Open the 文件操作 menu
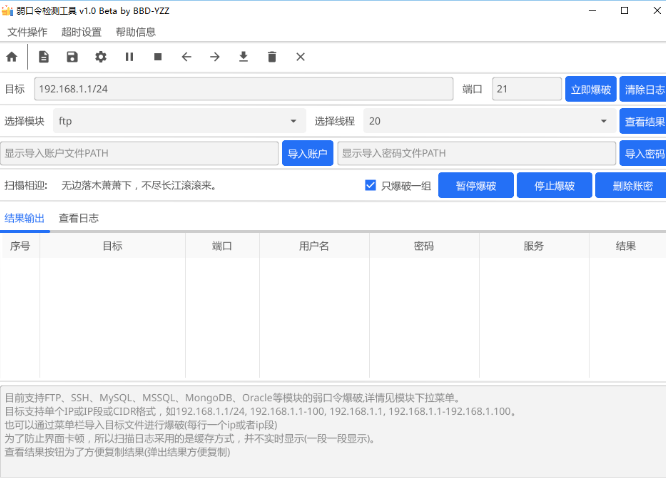Screen dimensions: 666x483 pos(27,32)
